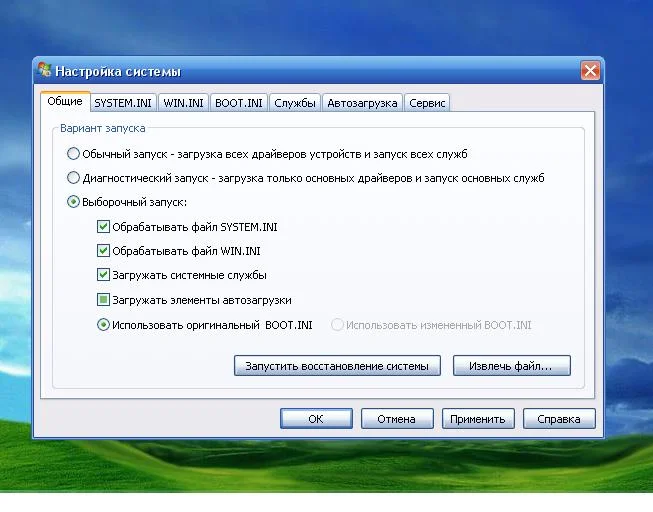Open help with Справка button
The image size is (653, 512).
(x=559, y=419)
